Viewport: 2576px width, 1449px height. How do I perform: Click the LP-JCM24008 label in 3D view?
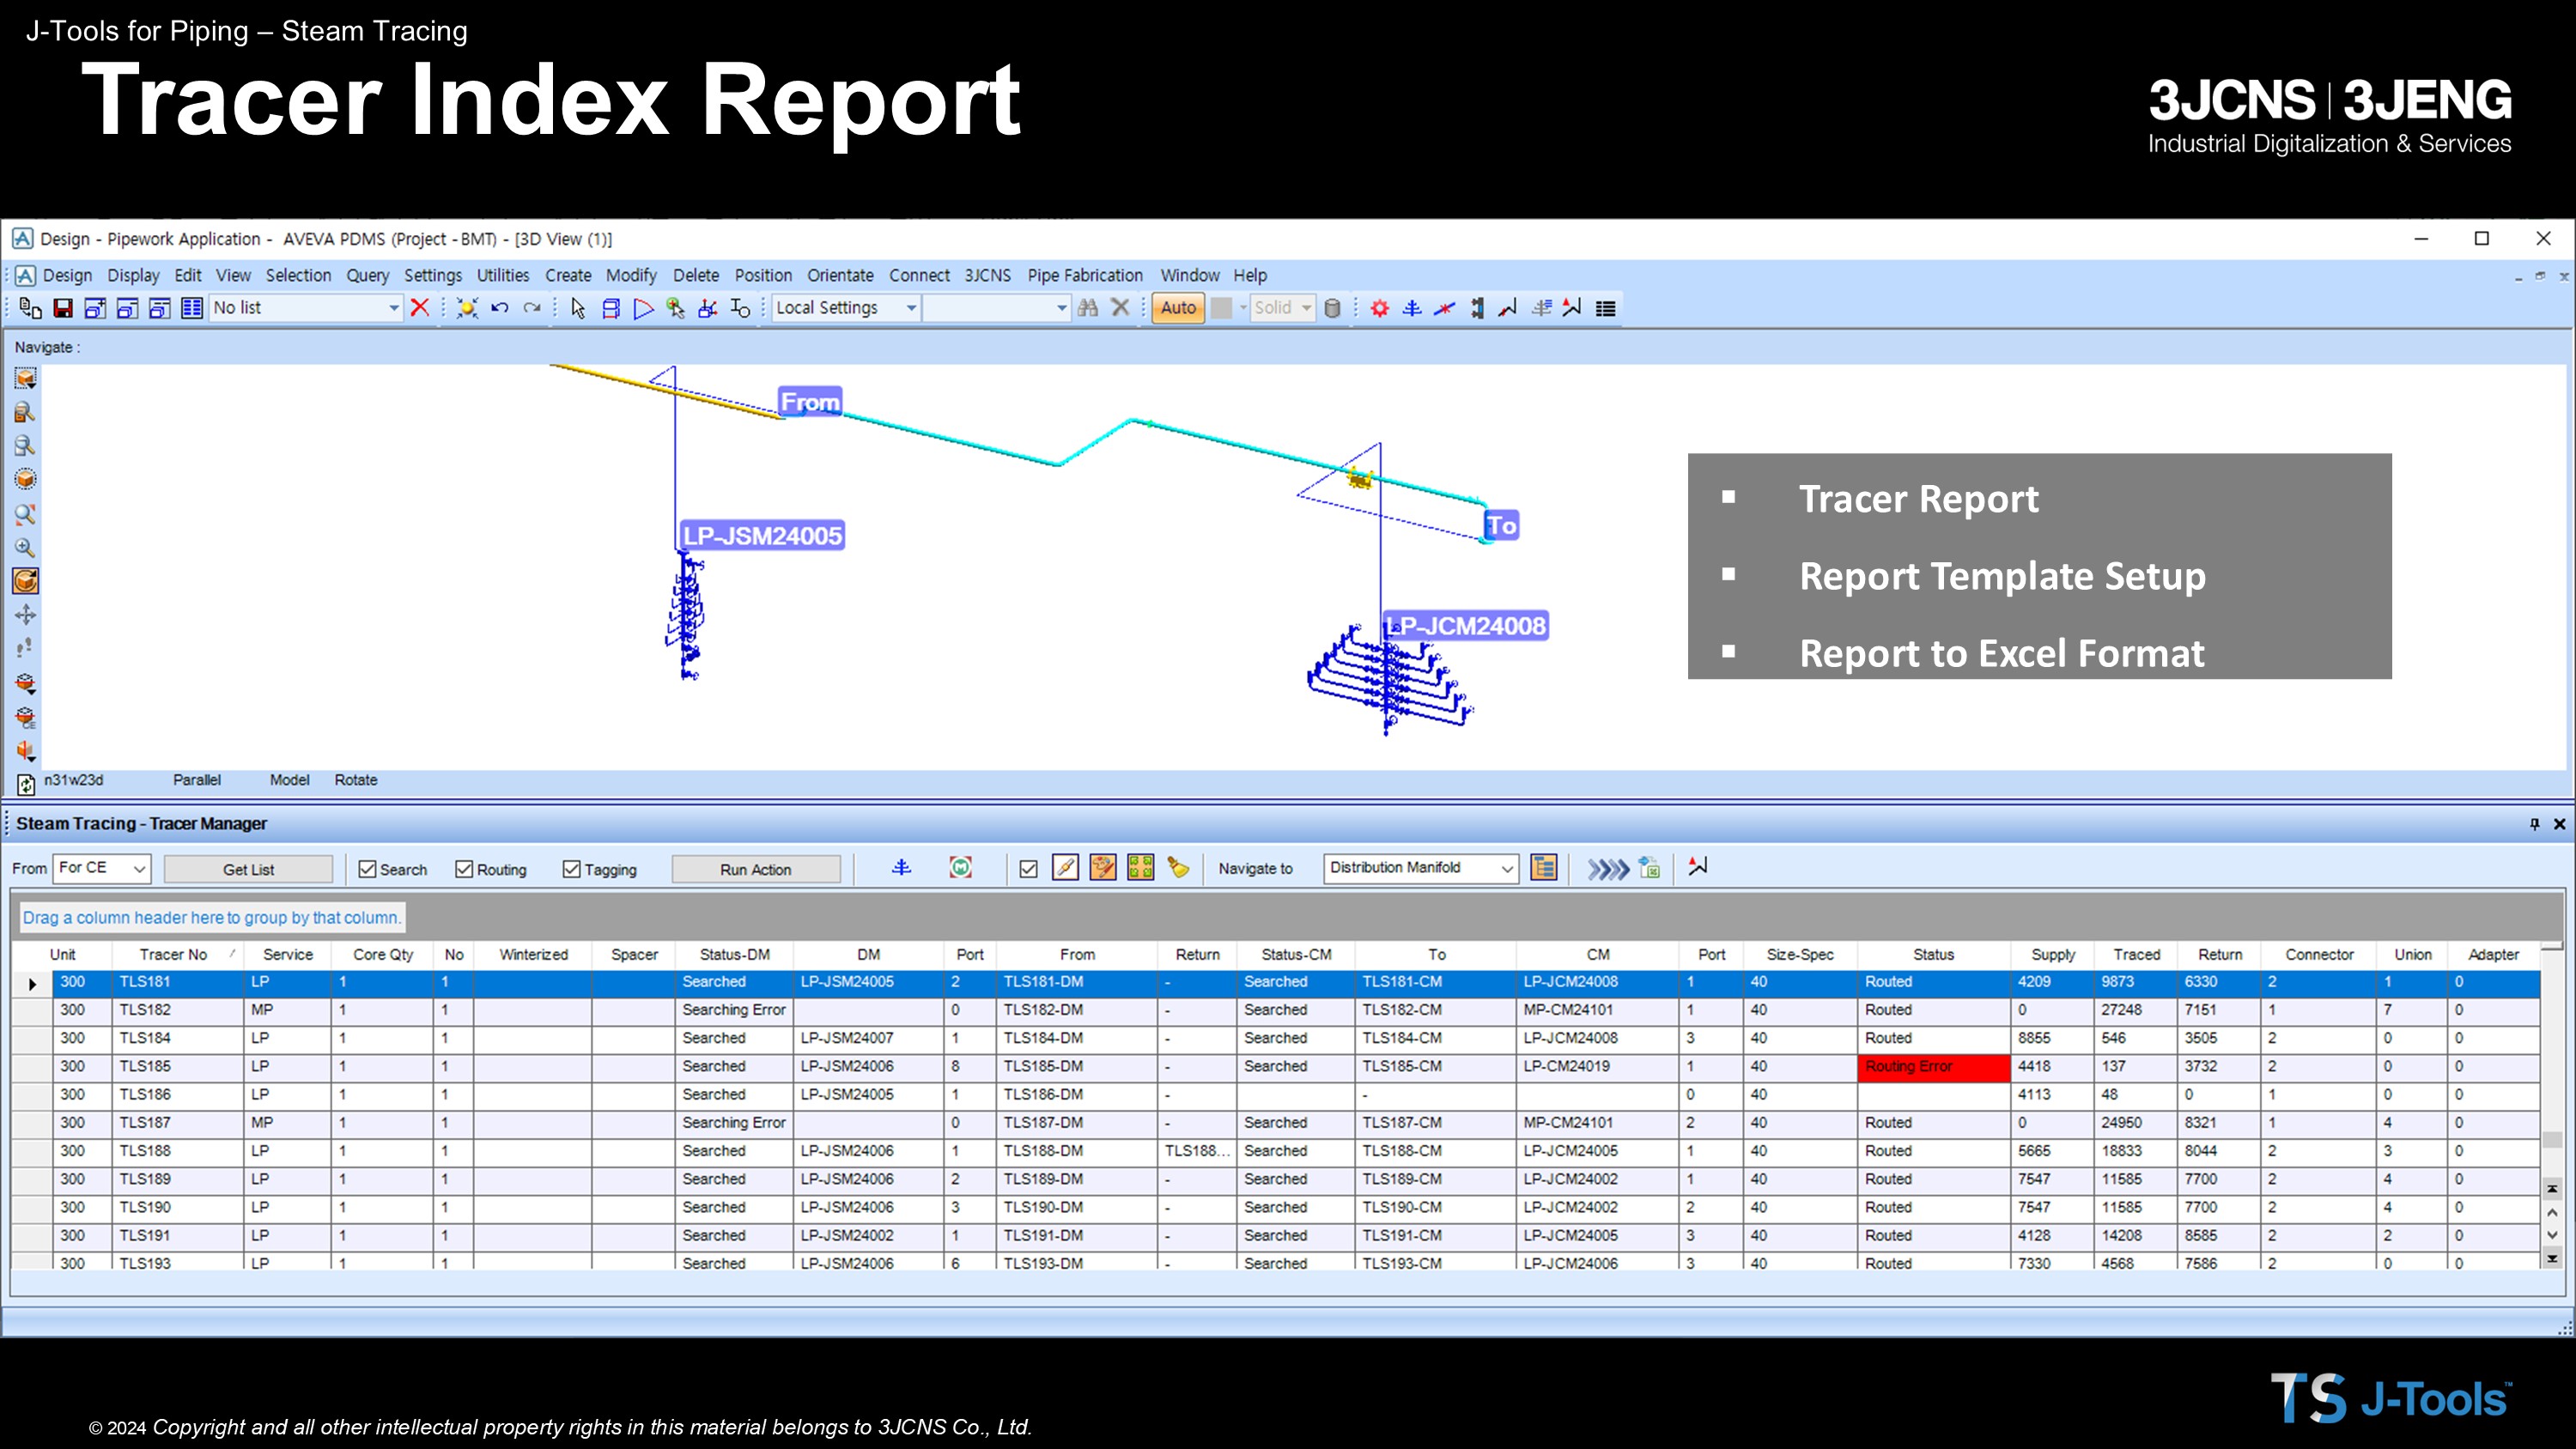pos(1466,626)
